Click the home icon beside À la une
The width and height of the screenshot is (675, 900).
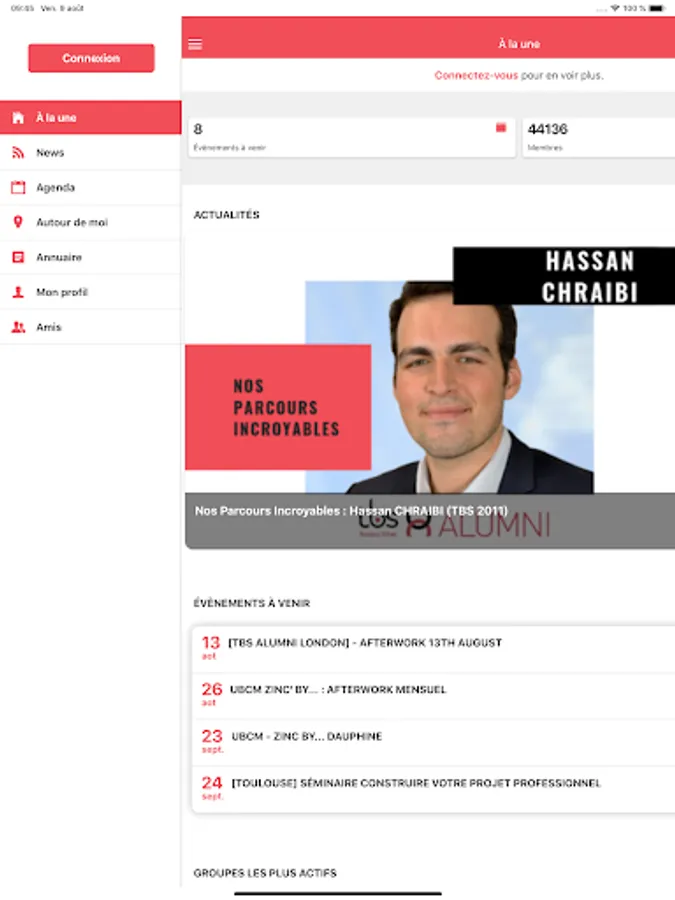(18, 118)
